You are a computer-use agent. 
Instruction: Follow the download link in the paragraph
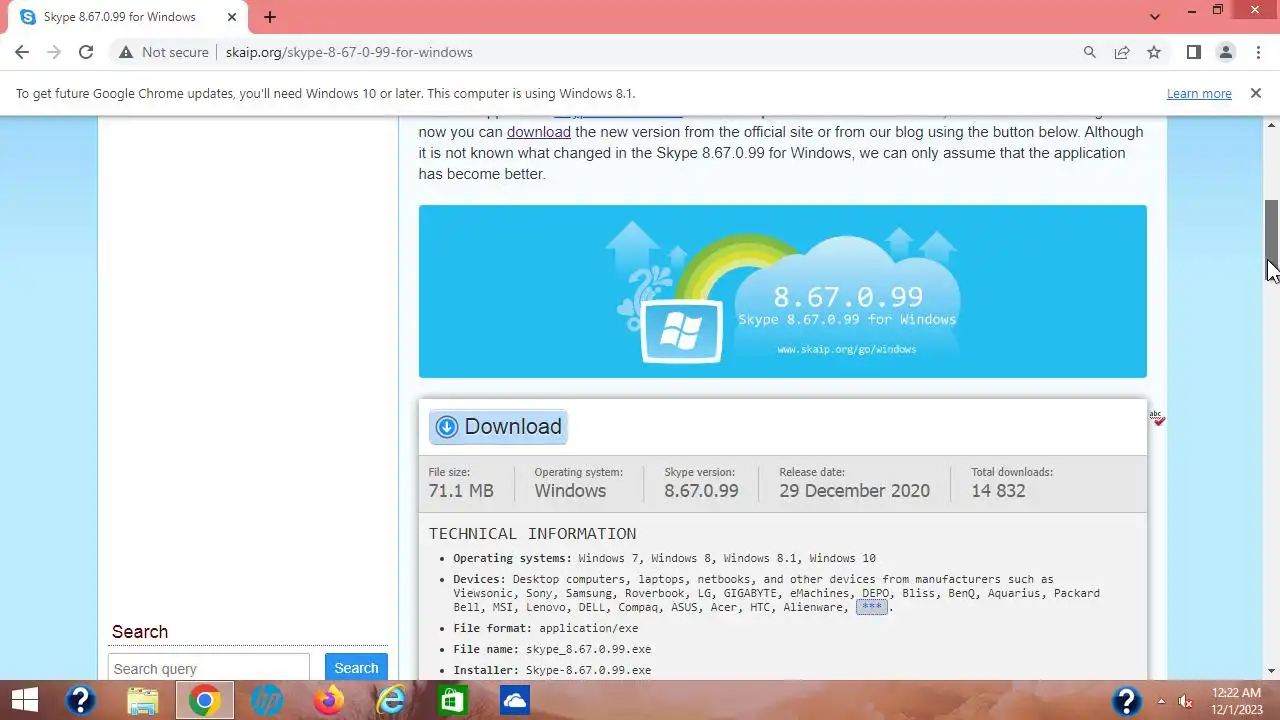coord(539,132)
